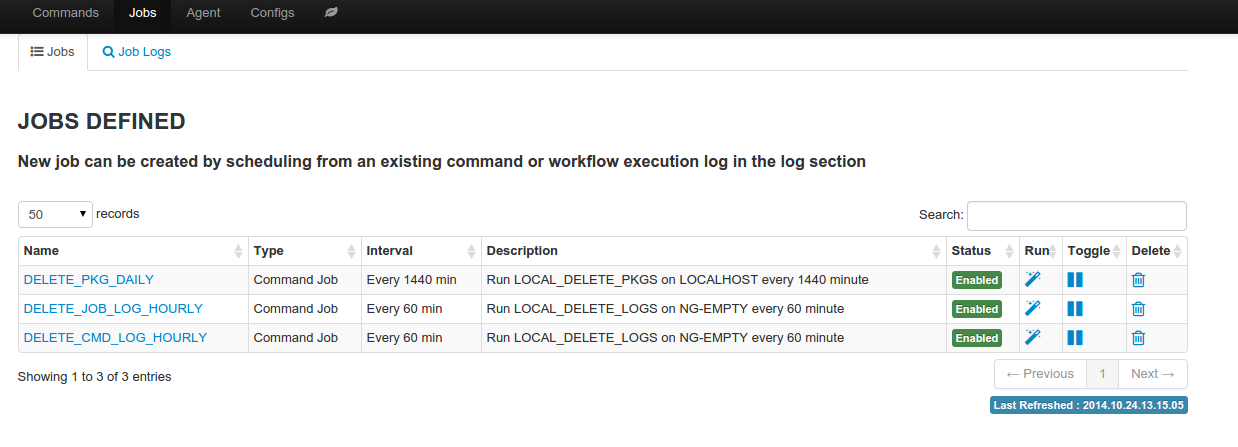Sort the table by Description column
Viewport: 1238px width, 447px height.
714,251
